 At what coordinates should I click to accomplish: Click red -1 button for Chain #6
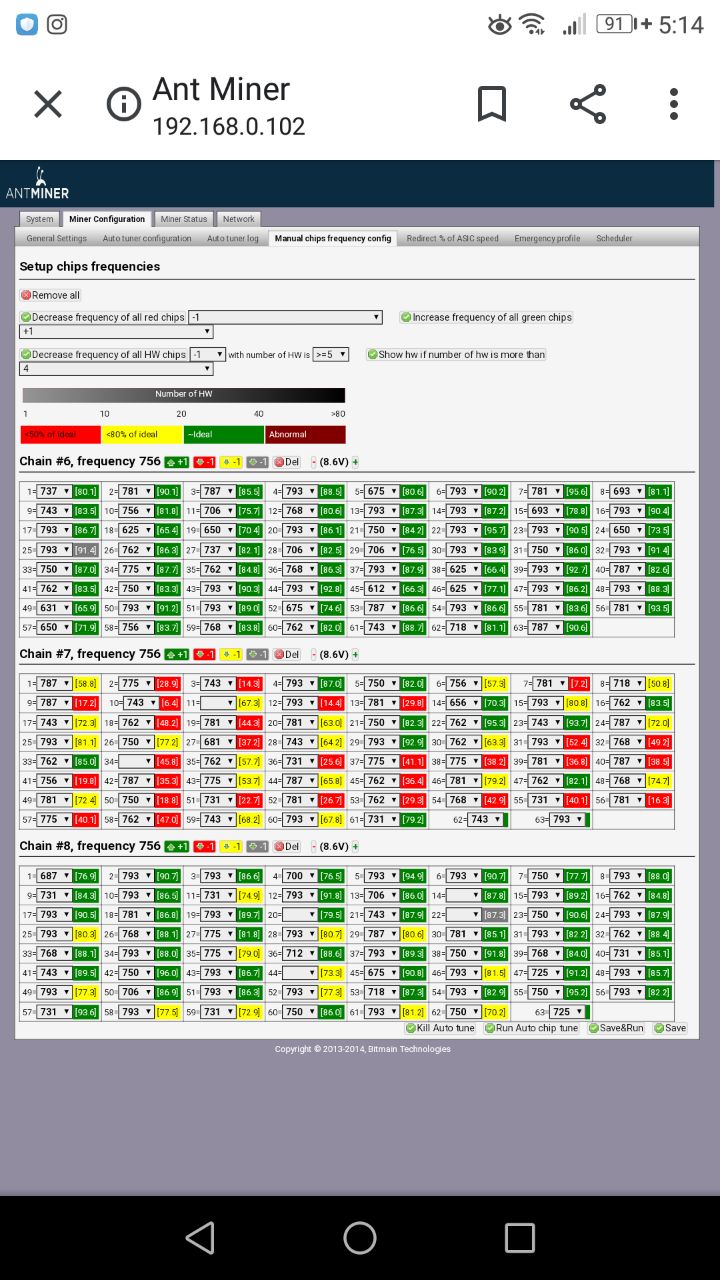coord(204,462)
